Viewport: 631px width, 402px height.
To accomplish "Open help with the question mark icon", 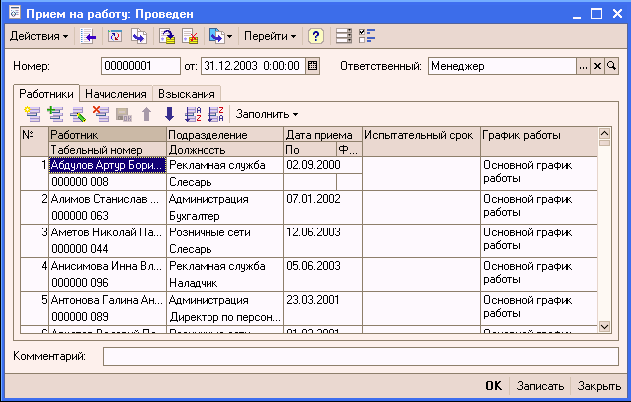I will click(316, 37).
